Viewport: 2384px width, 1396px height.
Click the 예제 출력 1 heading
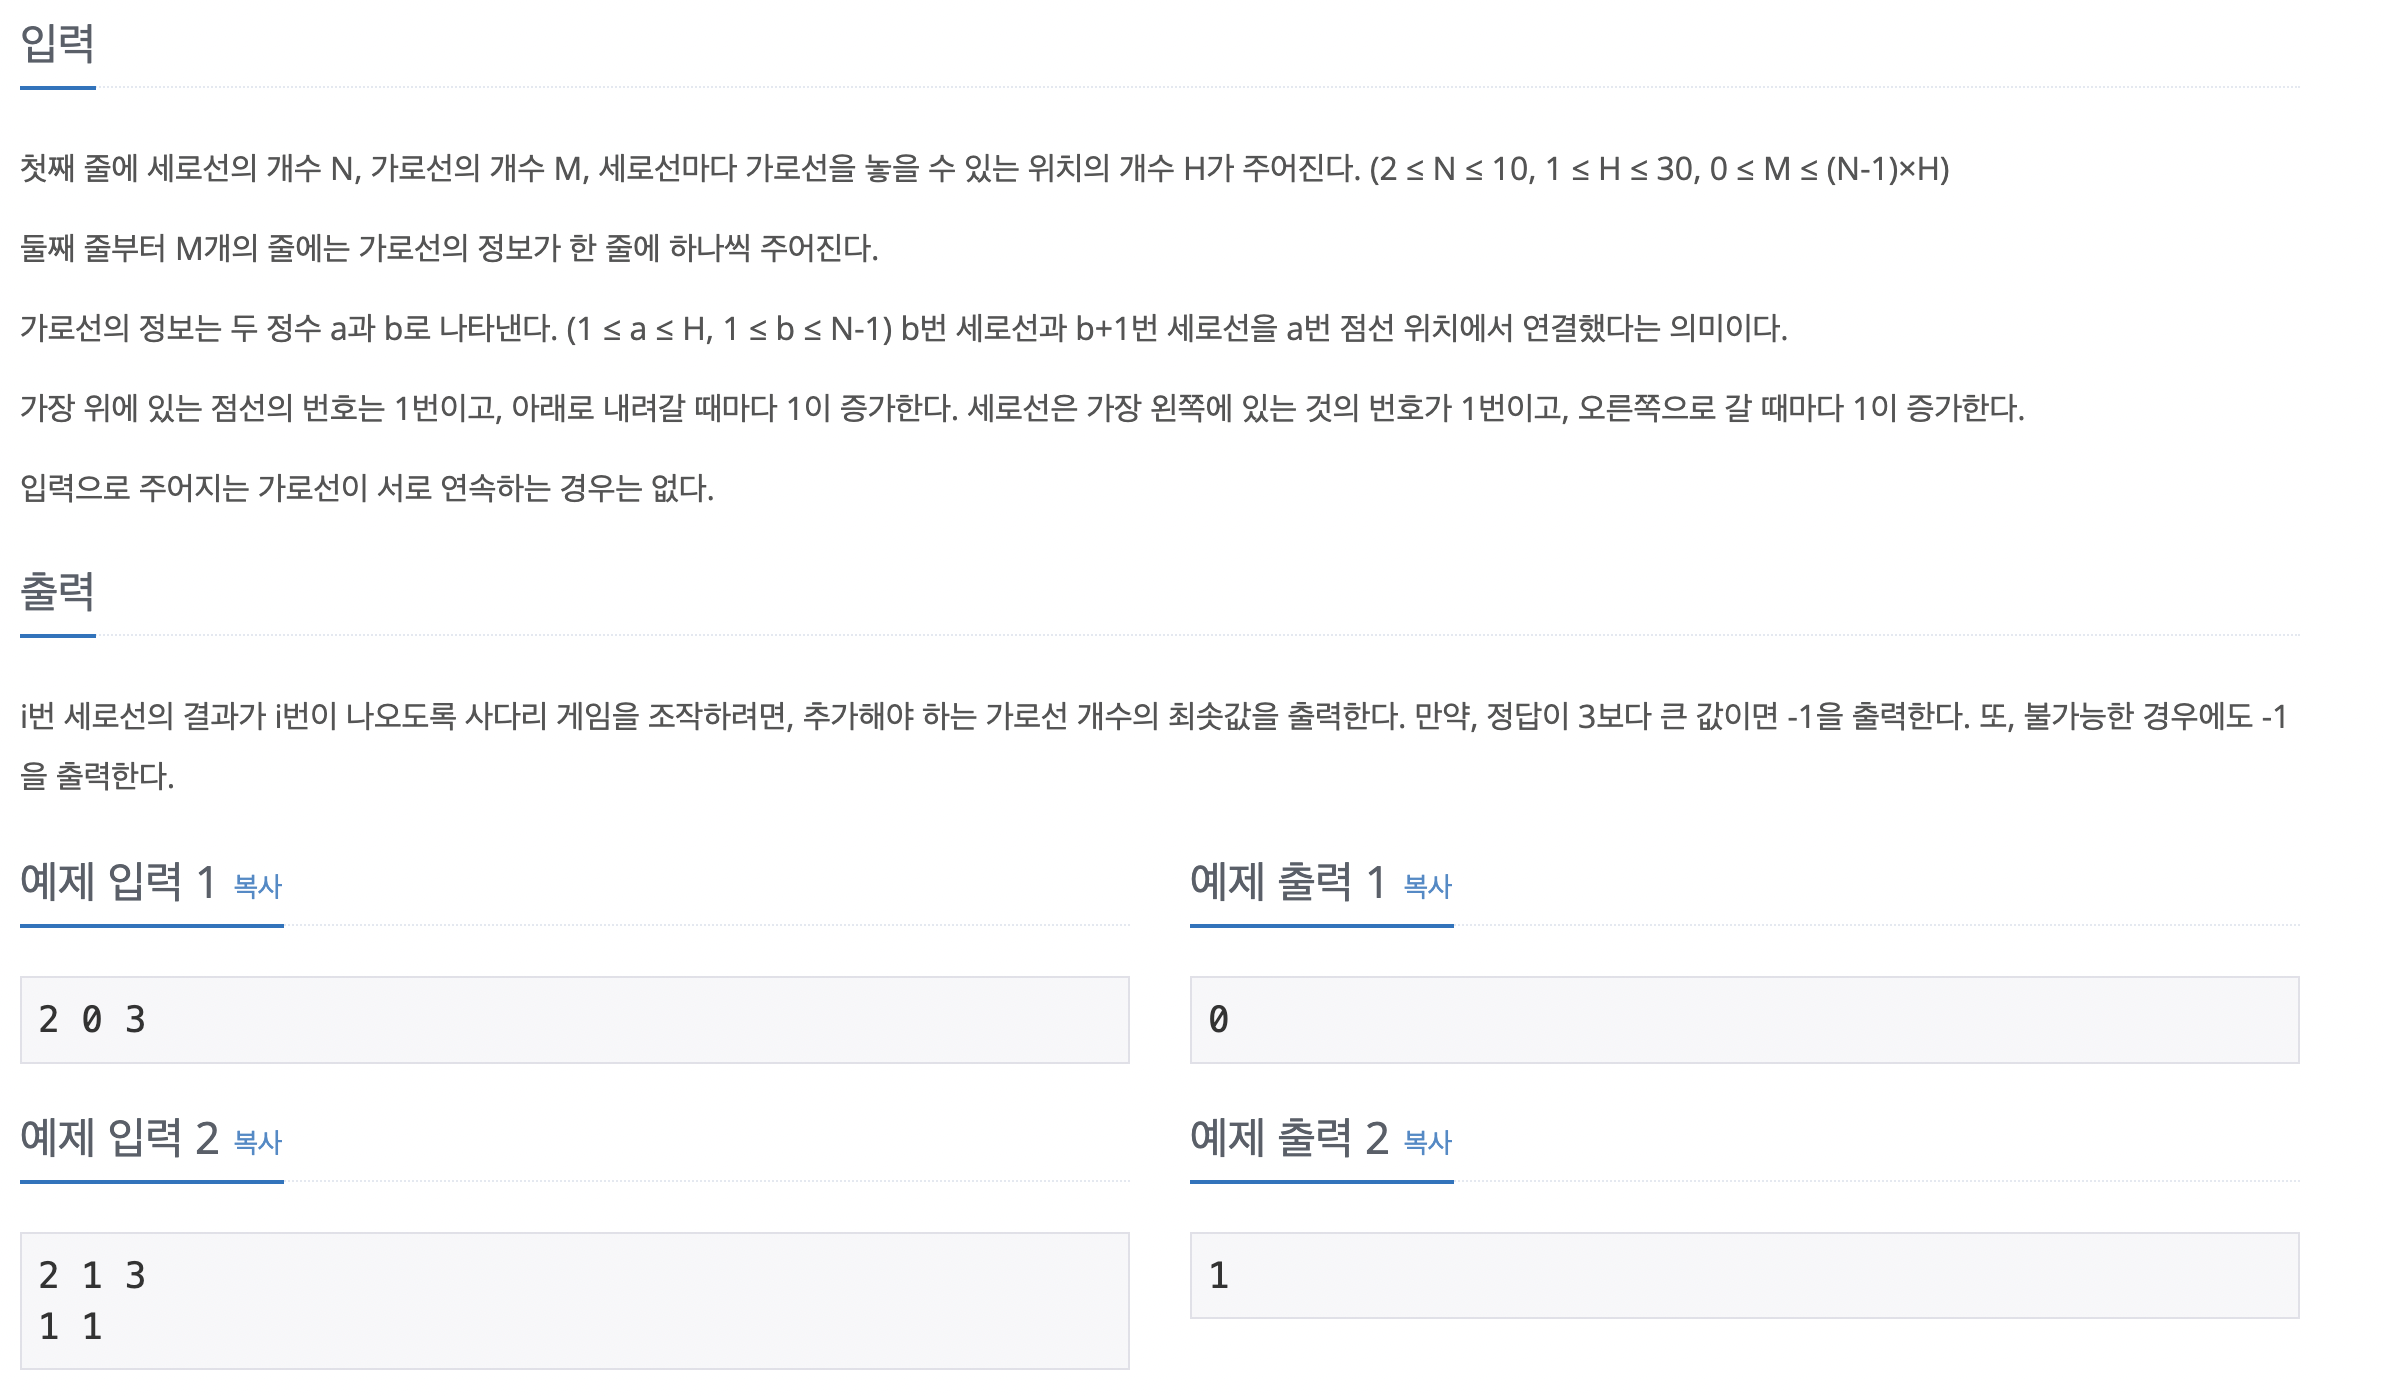[x=1288, y=882]
